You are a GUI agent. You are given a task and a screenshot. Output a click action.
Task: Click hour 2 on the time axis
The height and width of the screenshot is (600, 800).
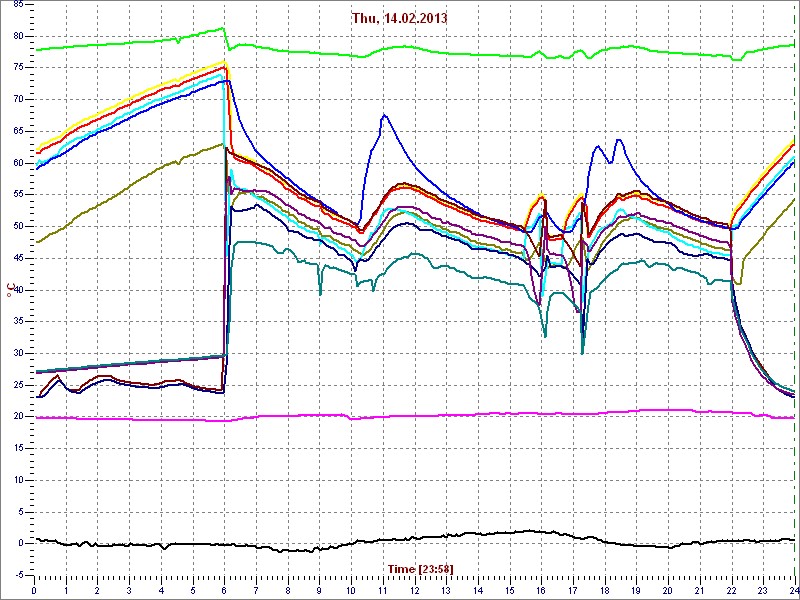click(x=97, y=590)
